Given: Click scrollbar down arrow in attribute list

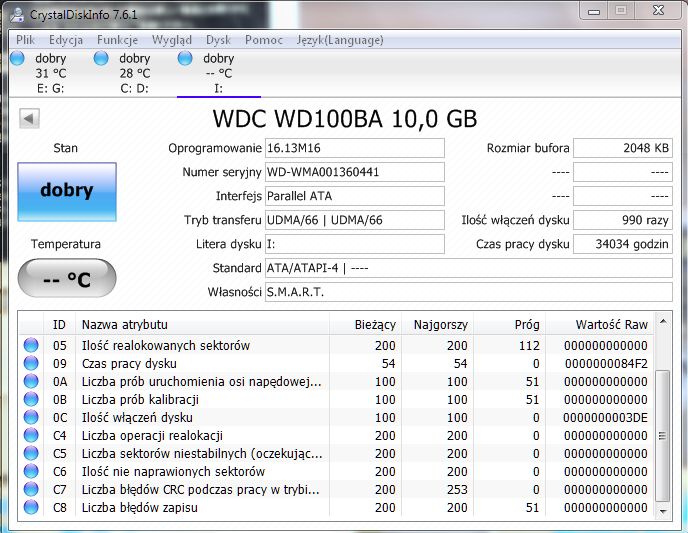Looking at the screenshot, I should point(663,512).
